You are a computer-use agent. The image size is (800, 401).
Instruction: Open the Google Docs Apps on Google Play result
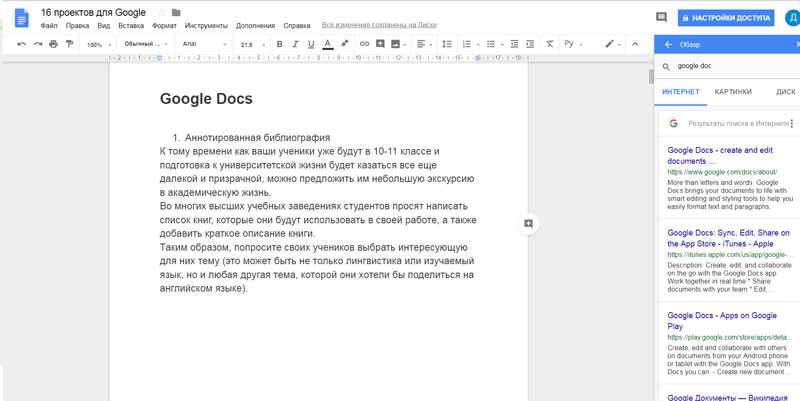[722, 321]
